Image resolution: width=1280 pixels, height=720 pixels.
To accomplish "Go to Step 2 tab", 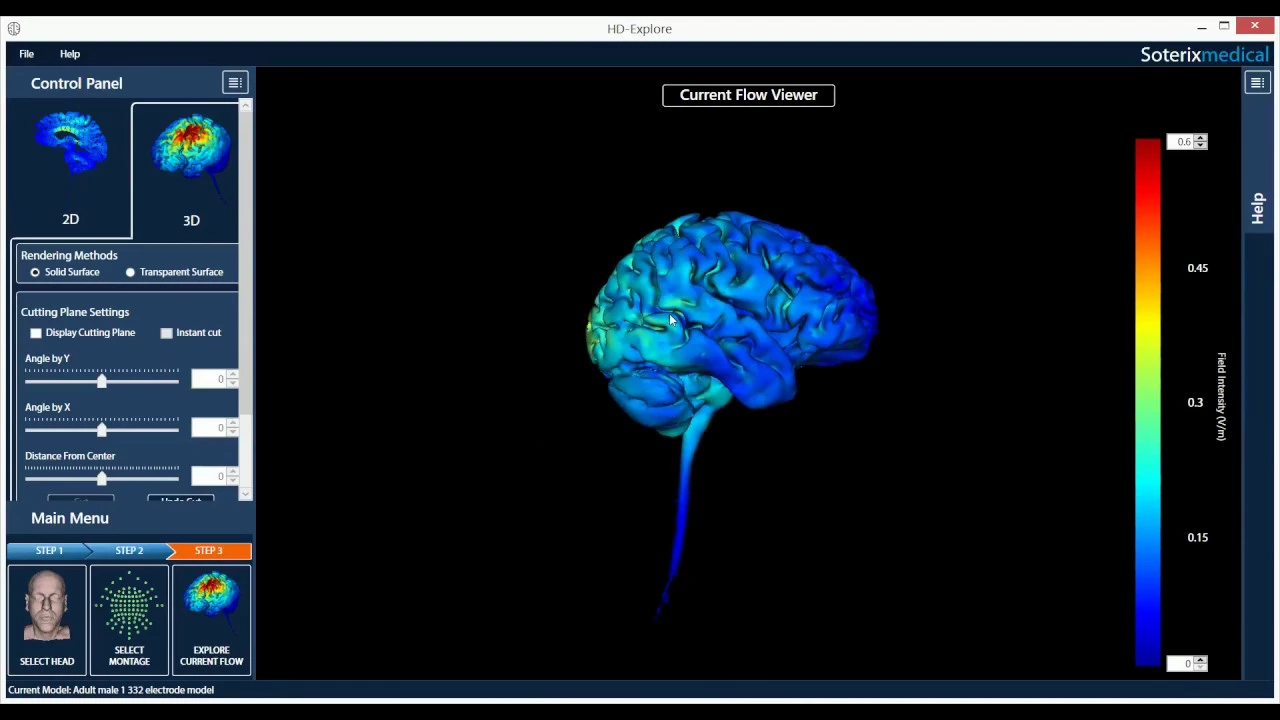I will point(129,551).
